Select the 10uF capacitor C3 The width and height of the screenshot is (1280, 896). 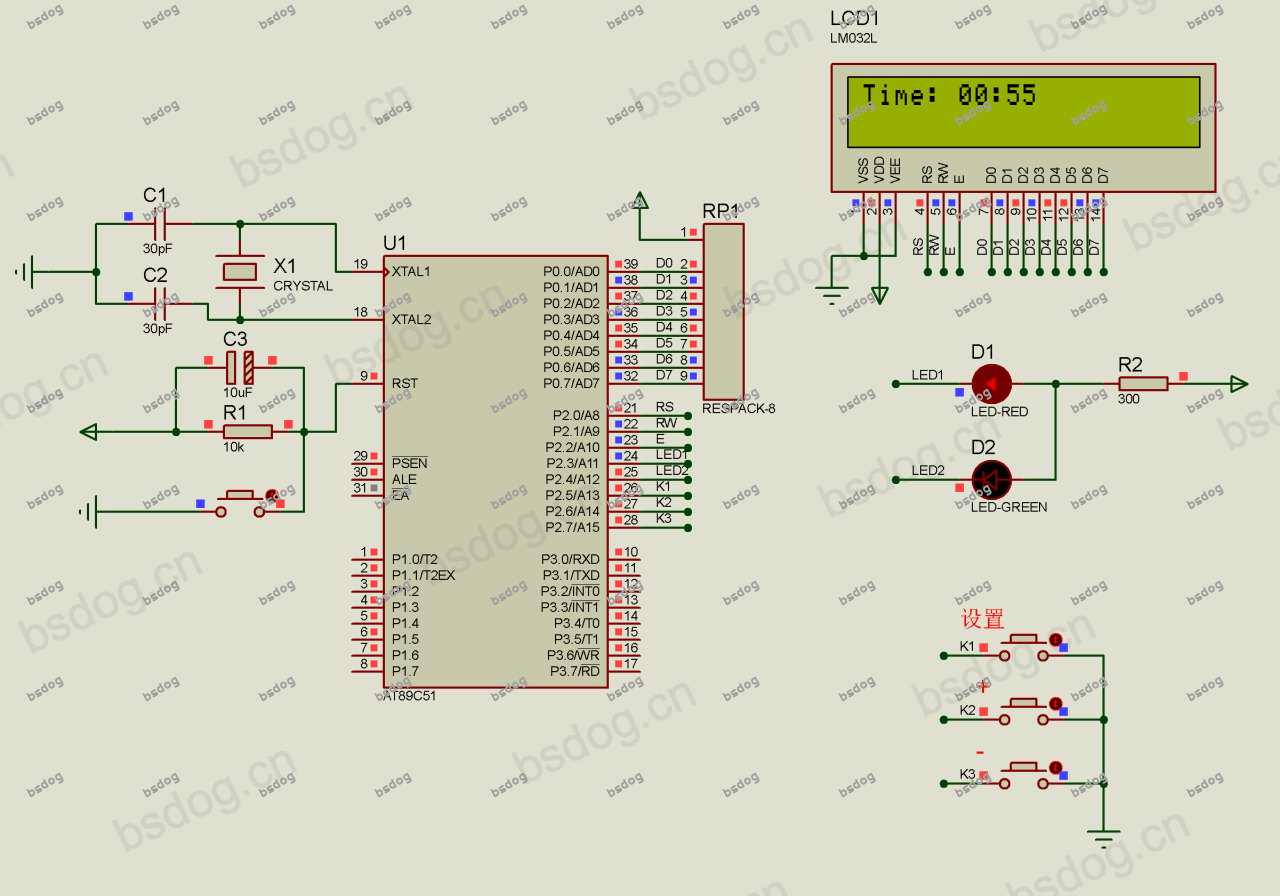click(x=239, y=367)
